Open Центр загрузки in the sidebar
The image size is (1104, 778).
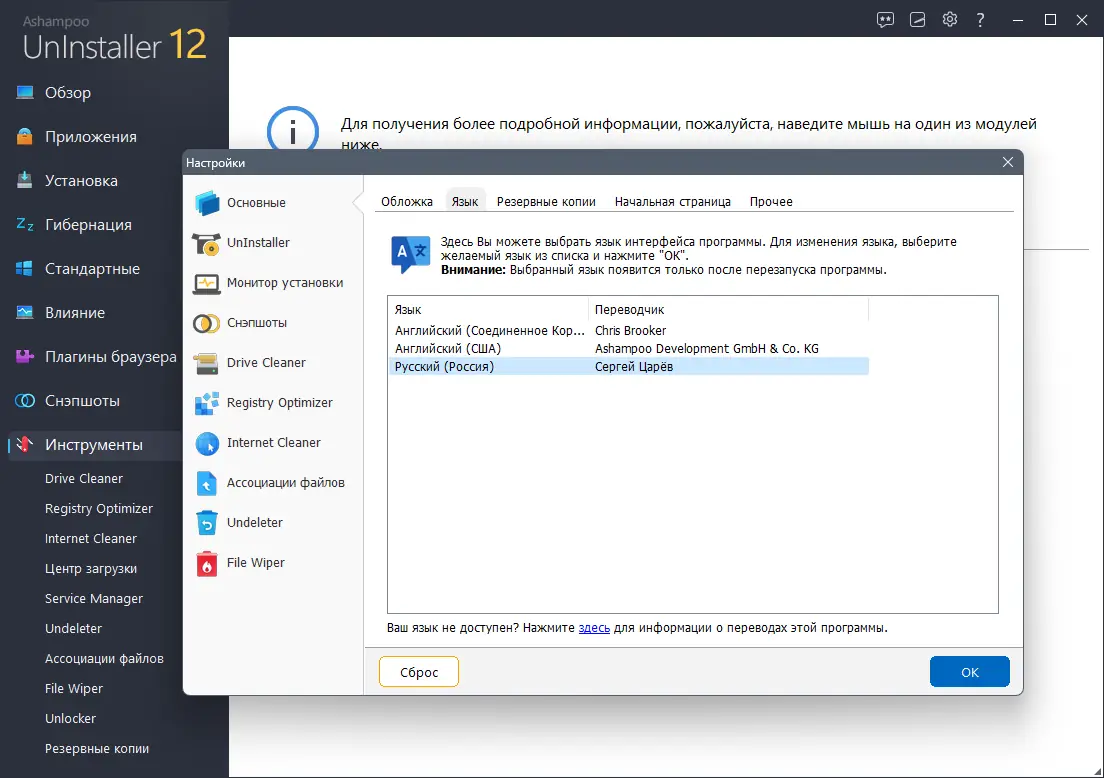(91, 568)
